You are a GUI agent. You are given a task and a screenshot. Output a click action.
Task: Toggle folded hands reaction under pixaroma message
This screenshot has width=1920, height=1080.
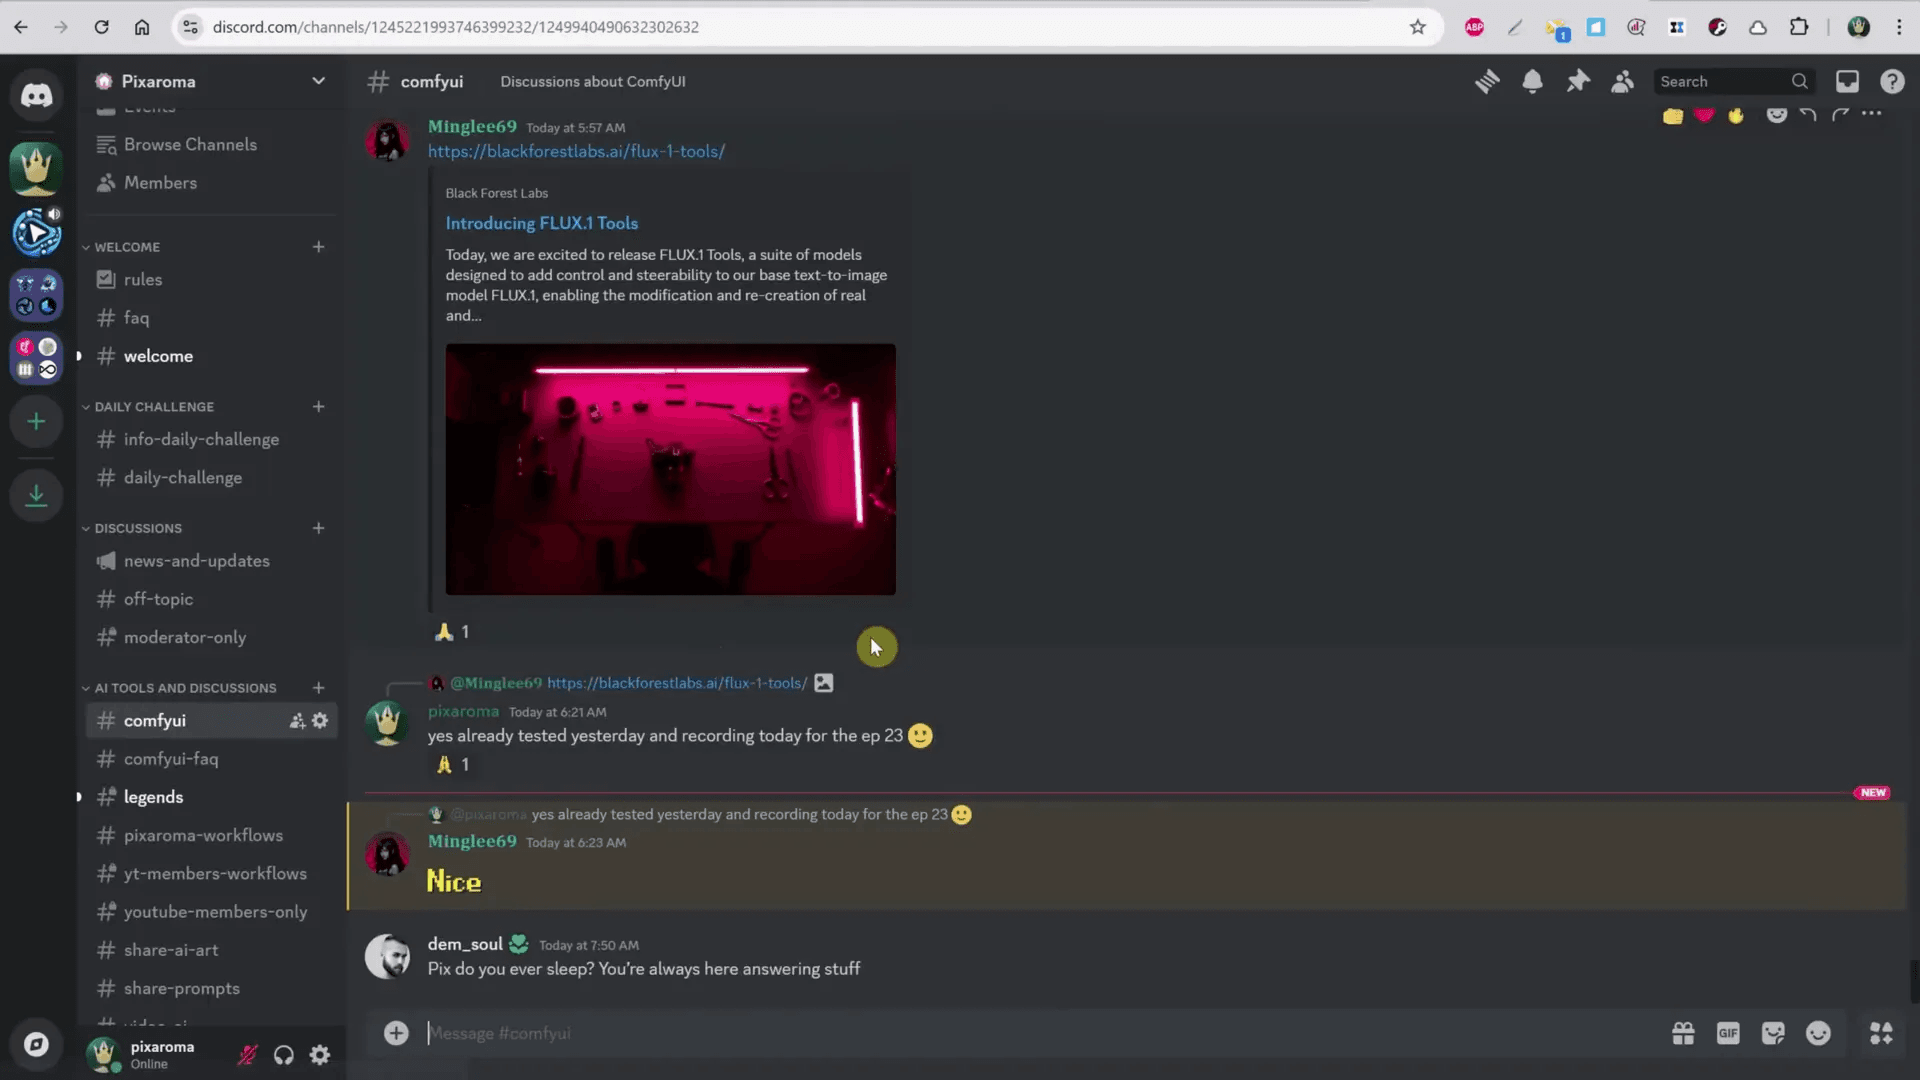click(x=452, y=765)
